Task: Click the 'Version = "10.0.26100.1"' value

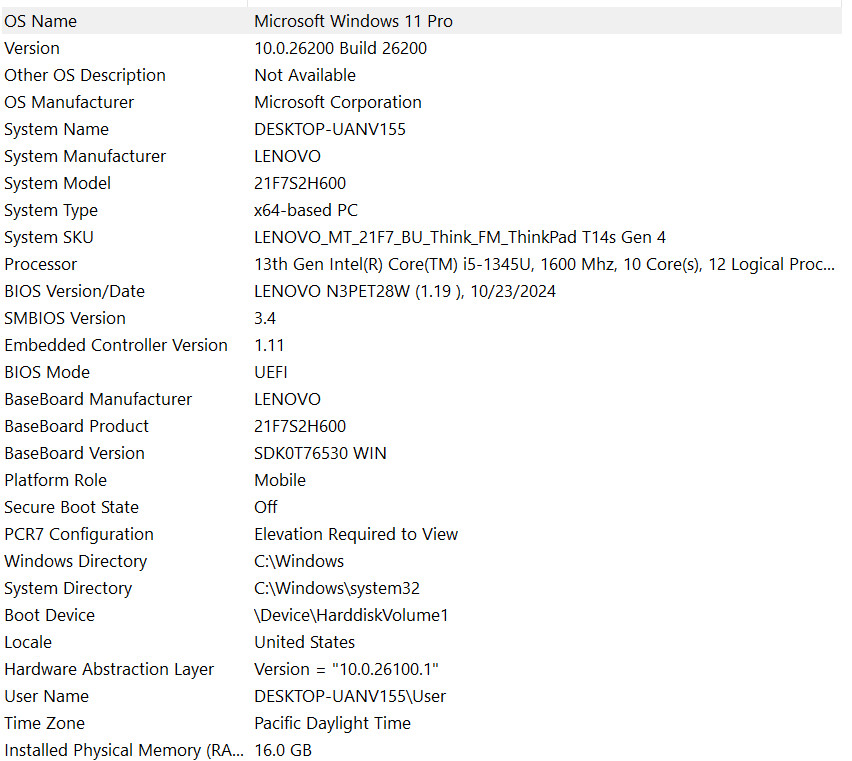Action: [x=346, y=669]
